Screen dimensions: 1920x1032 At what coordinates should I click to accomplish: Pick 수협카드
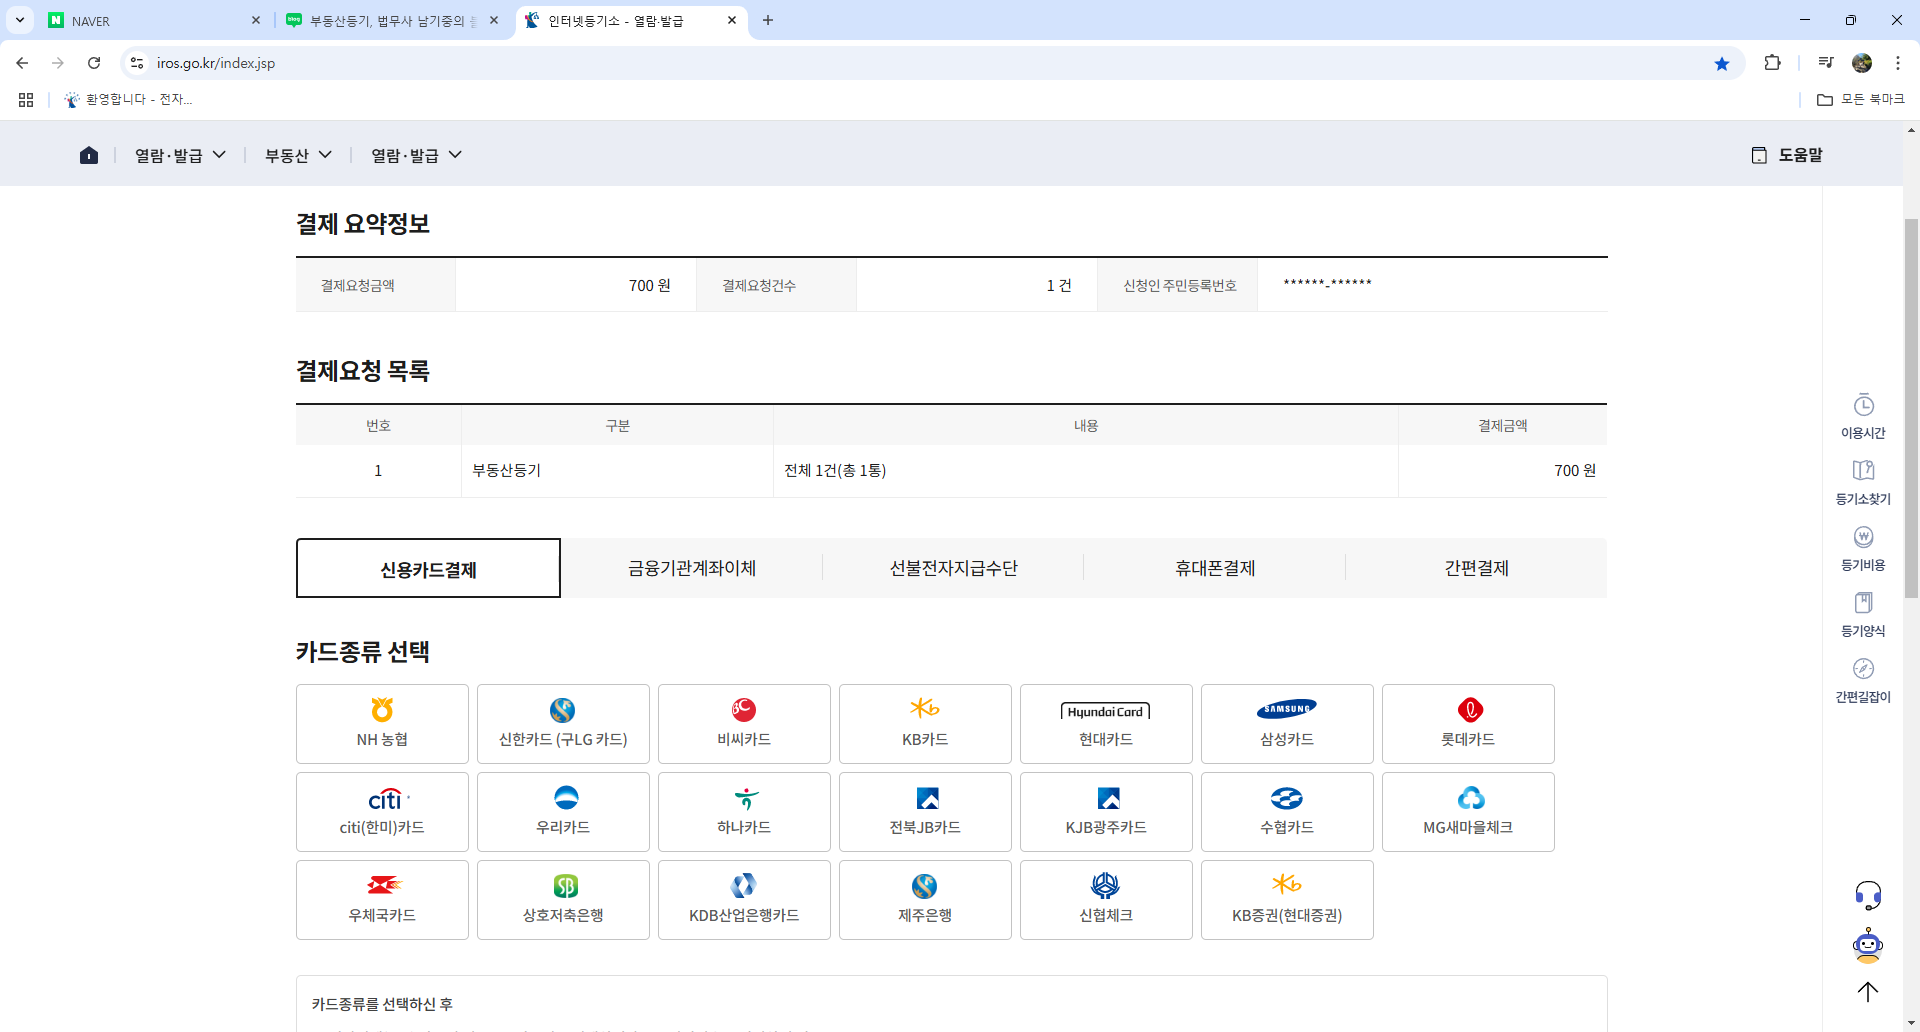[x=1287, y=812]
